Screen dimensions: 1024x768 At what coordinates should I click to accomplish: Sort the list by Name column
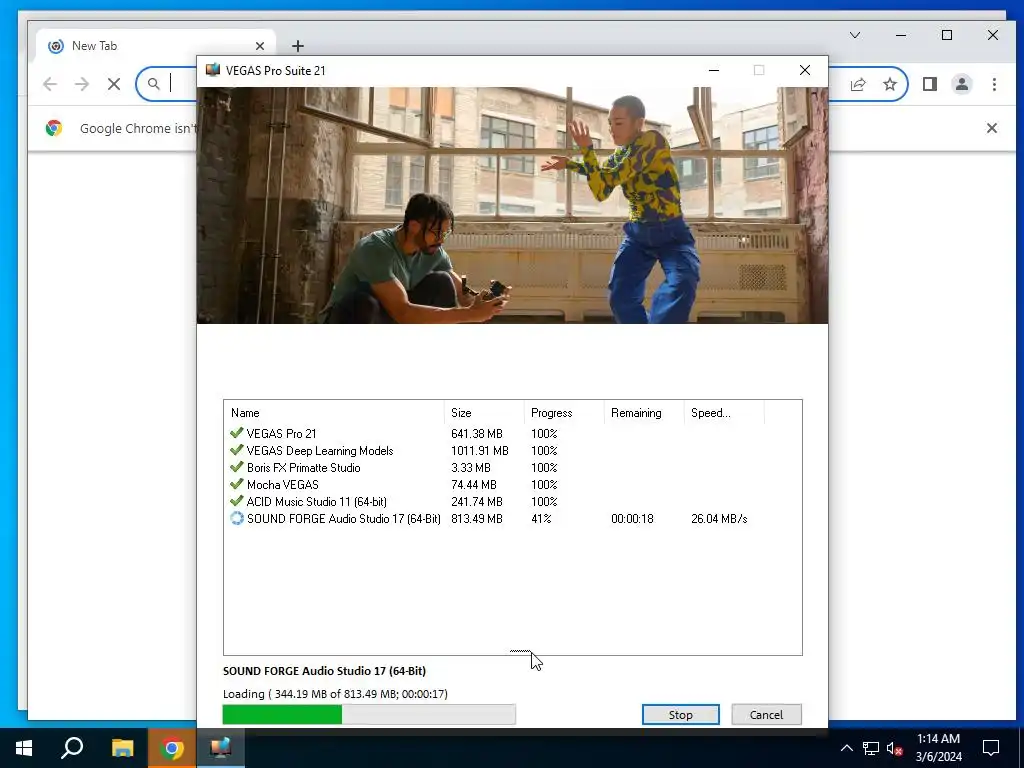[x=334, y=413]
